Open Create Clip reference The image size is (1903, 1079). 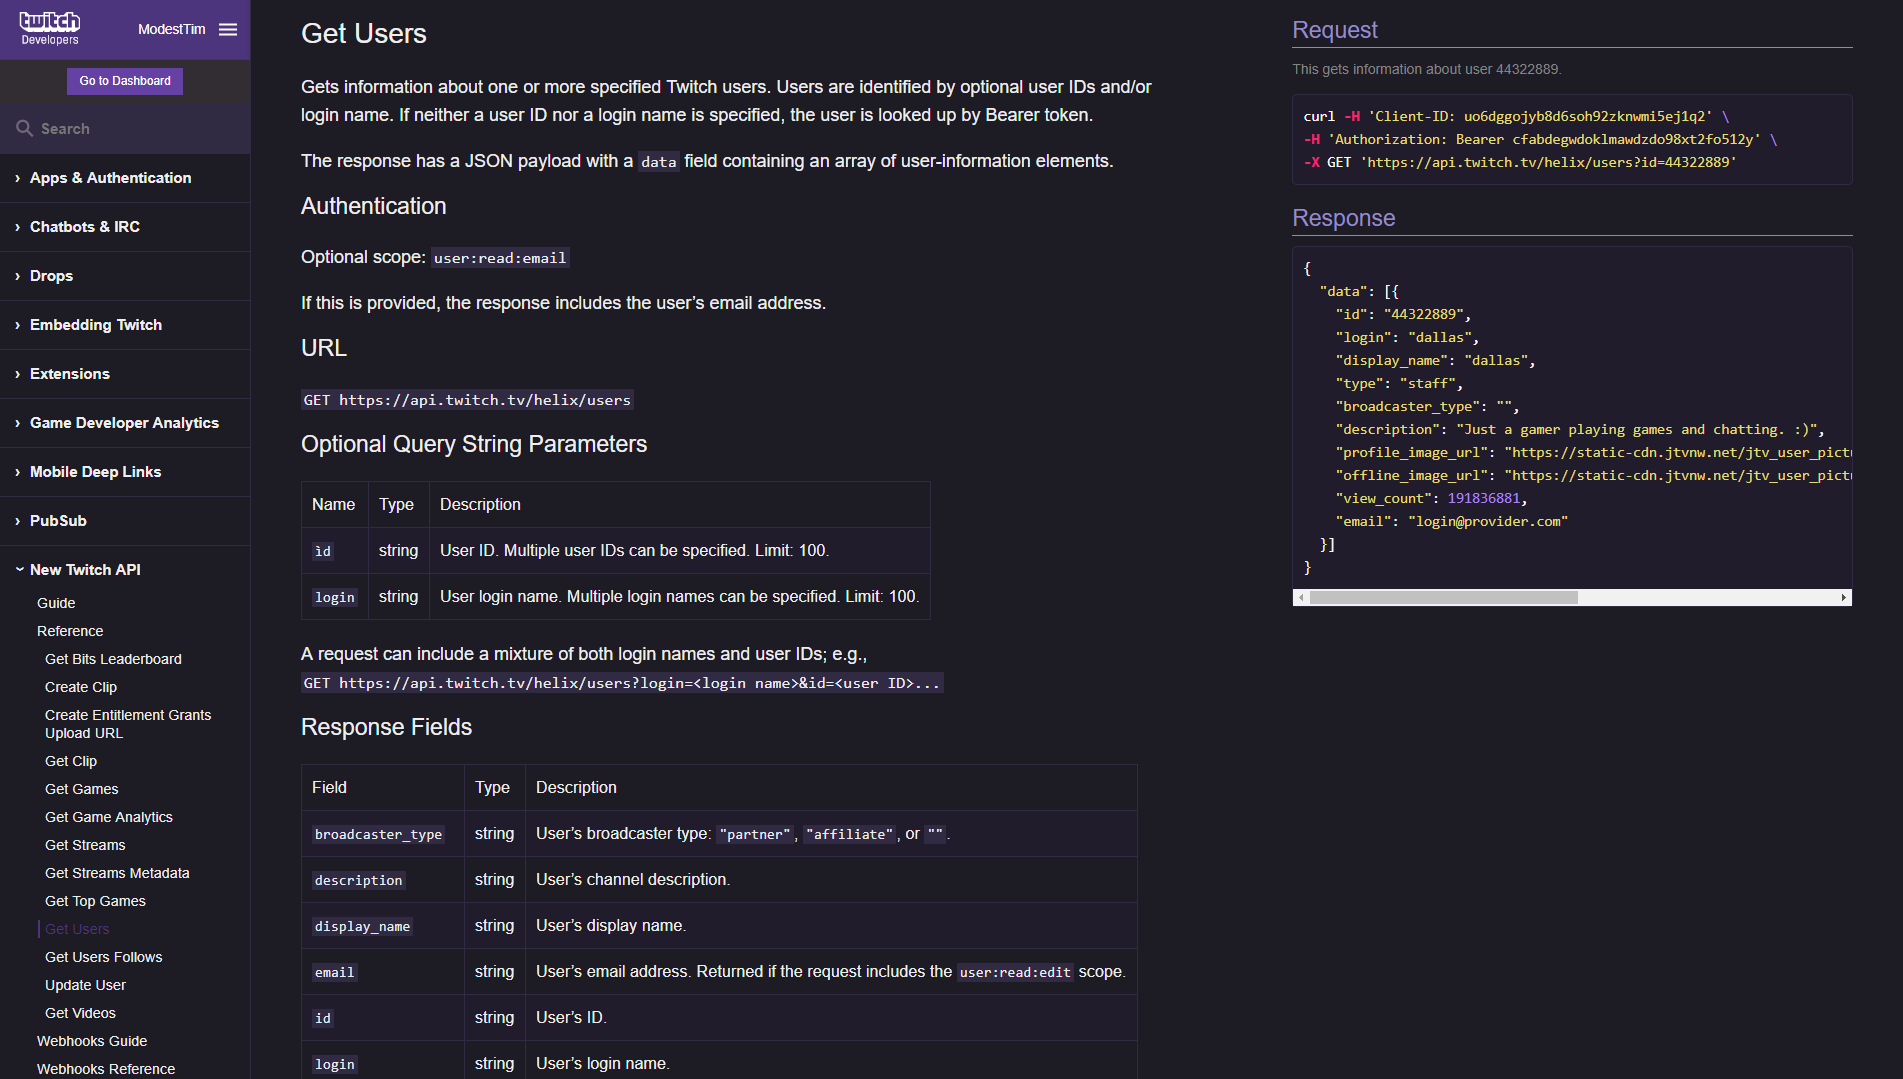click(x=81, y=687)
